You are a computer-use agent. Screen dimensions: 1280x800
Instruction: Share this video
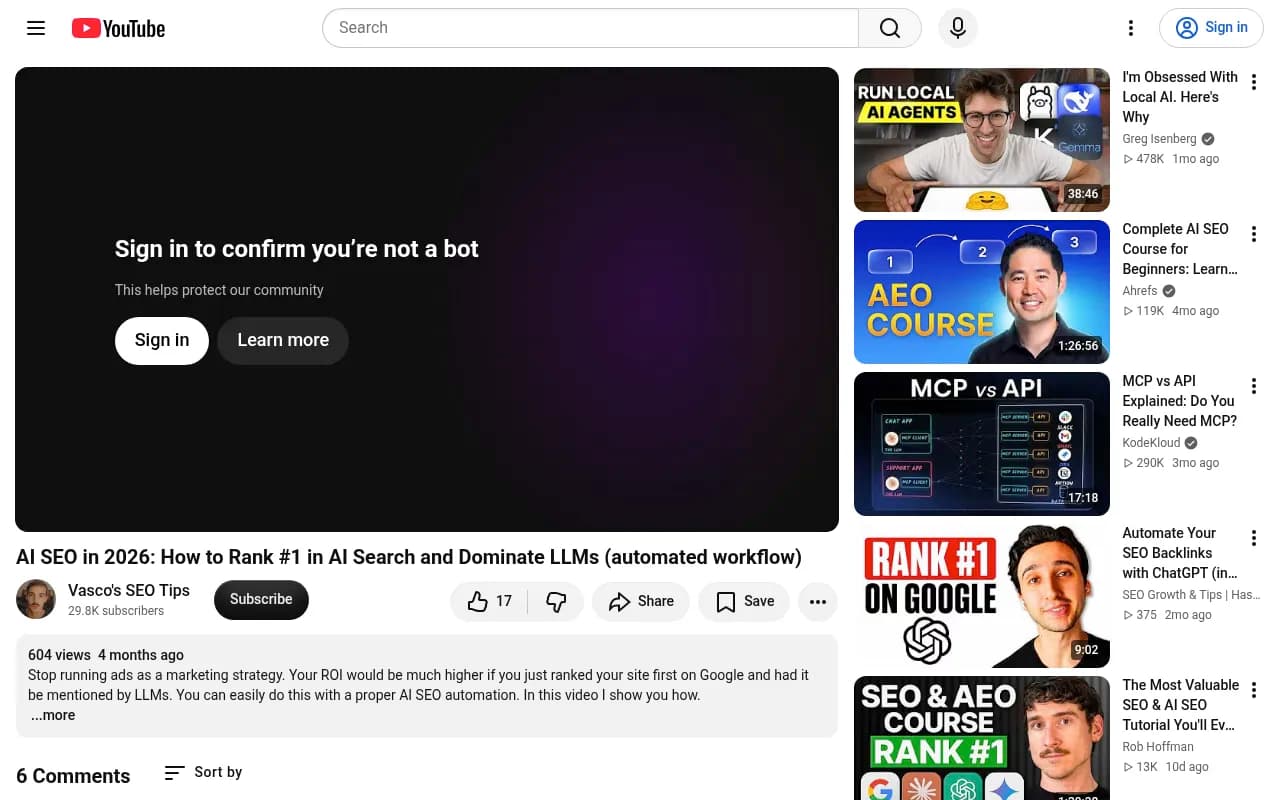click(641, 601)
